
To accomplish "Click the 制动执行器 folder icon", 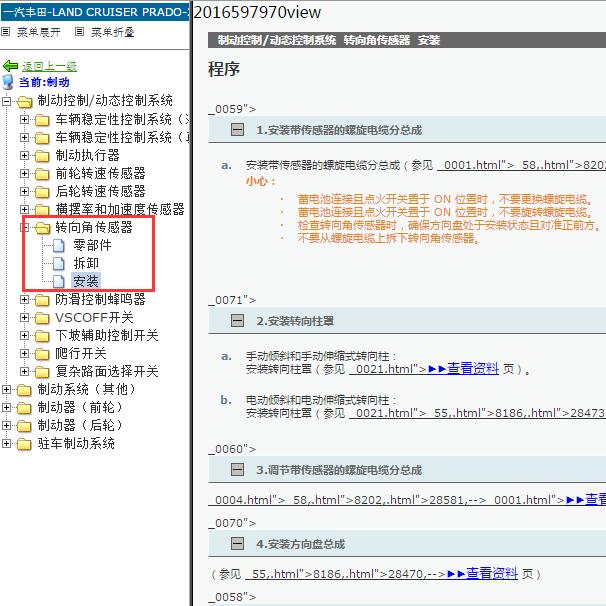I will pyautogui.click(x=42, y=156).
